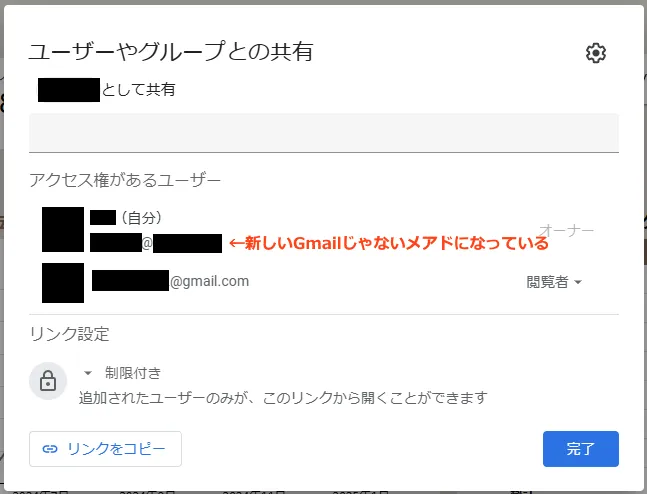Click the アクセス権があるユーザー heading
The width and height of the screenshot is (647, 494).
125,180
